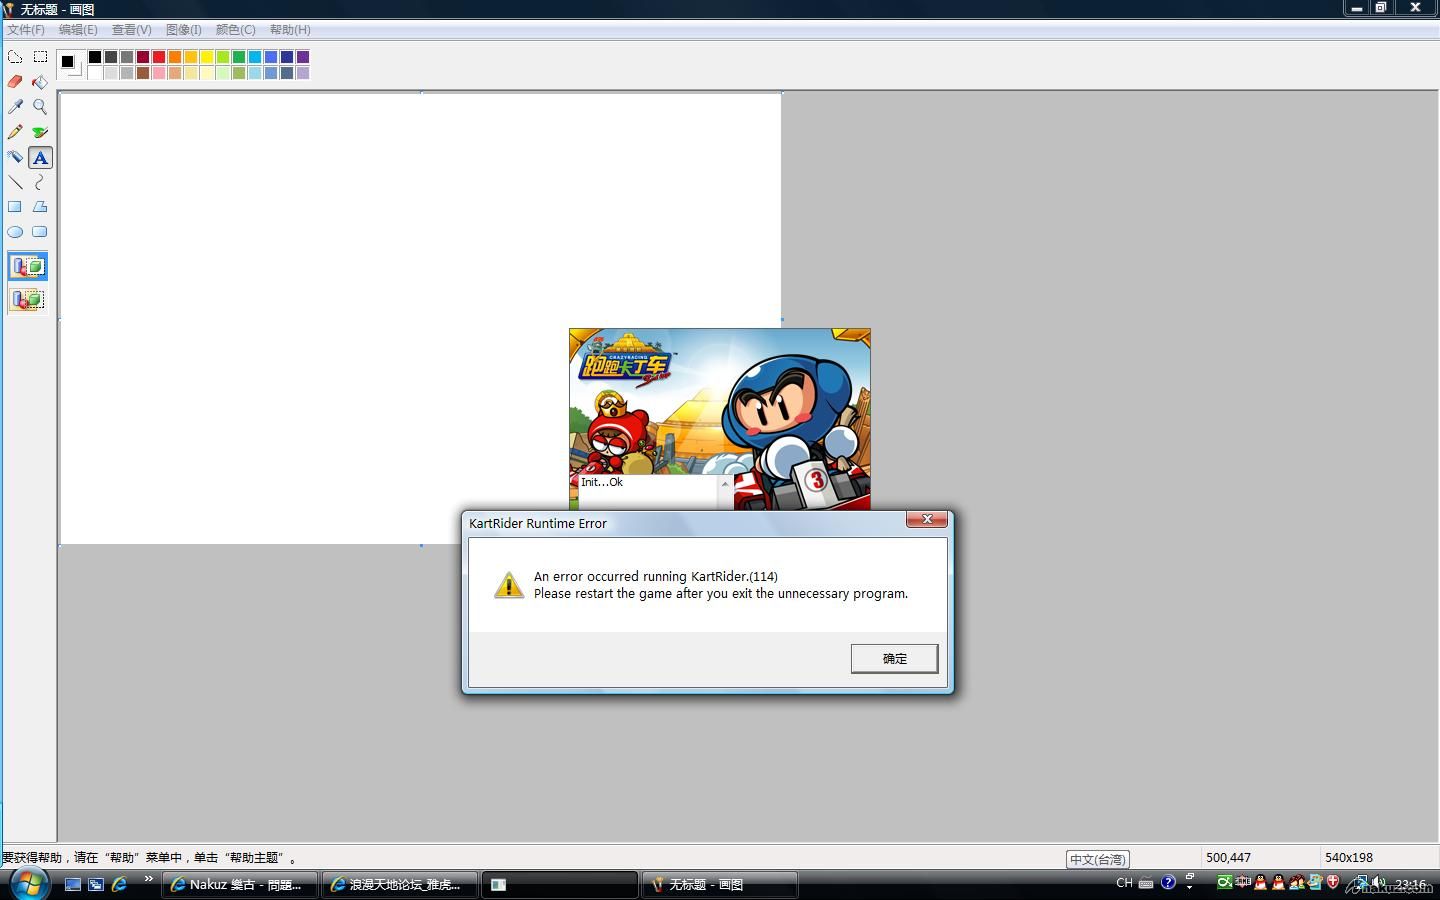The image size is (1440, 900).
Task: Pick the Fill with color bucket tool
Action: coord(40,82)
